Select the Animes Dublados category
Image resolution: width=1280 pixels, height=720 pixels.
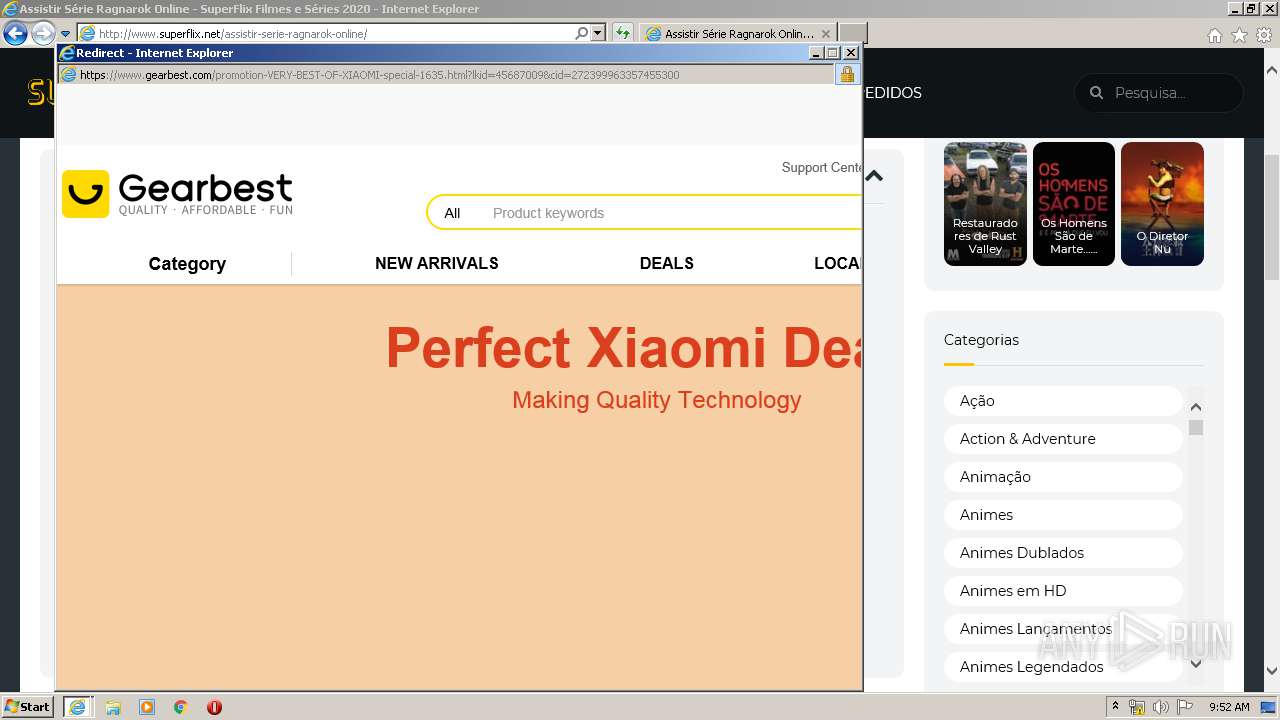(x=1063, y=552)
